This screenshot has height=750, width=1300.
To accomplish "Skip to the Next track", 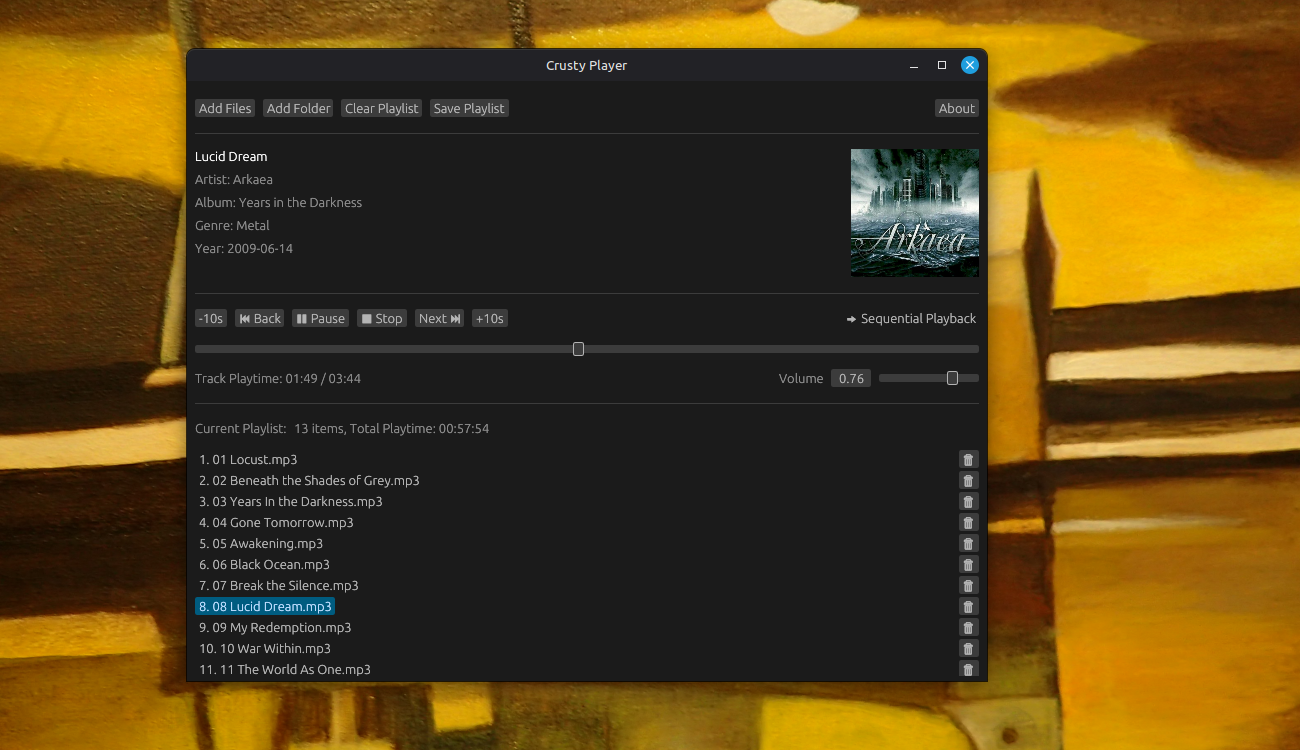I will (x=439, y=319).
